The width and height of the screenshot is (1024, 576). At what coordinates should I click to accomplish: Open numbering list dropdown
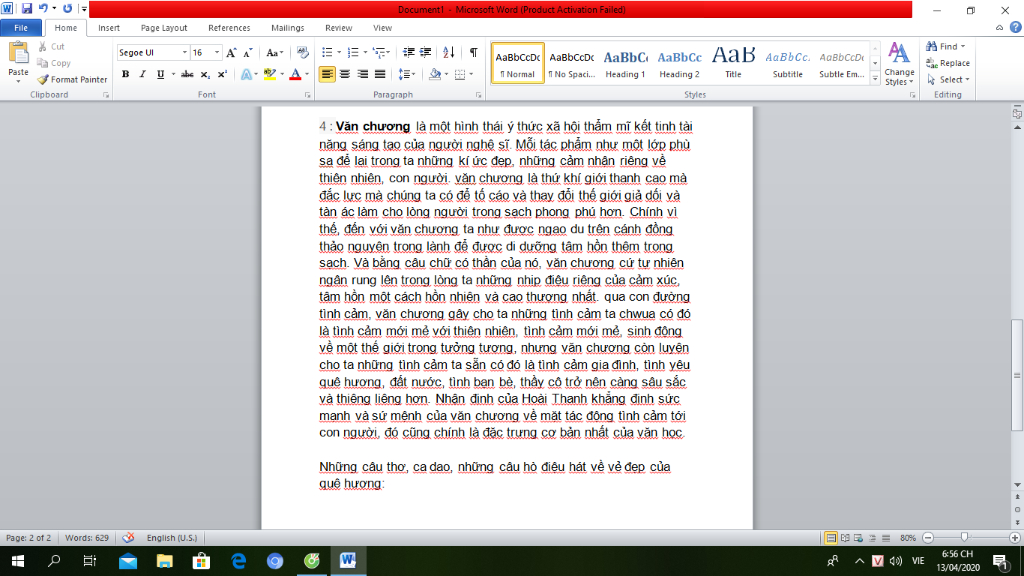point(364,53)
